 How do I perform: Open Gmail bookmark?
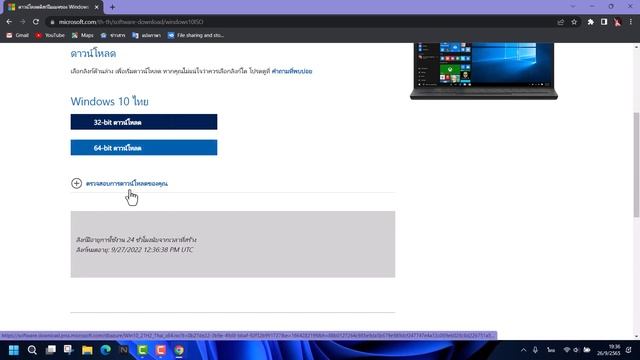pos(17,36)
